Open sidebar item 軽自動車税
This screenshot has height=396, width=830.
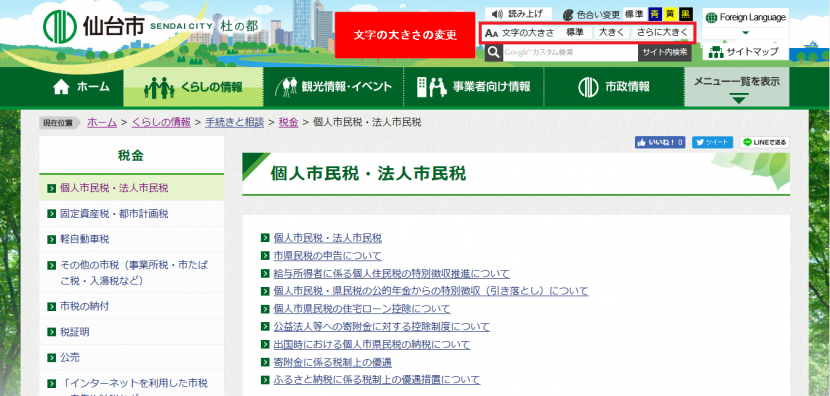point(131,239)
